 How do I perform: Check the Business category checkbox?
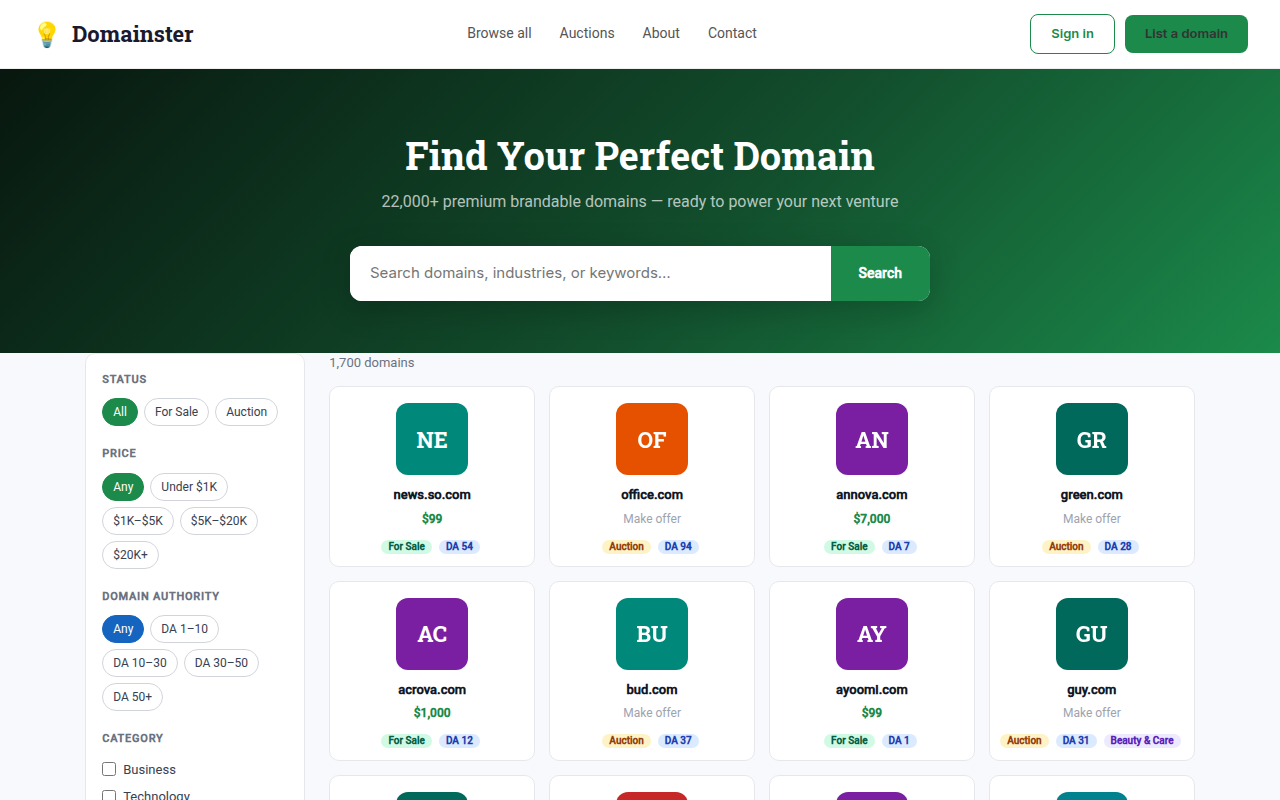click(109, 769)
